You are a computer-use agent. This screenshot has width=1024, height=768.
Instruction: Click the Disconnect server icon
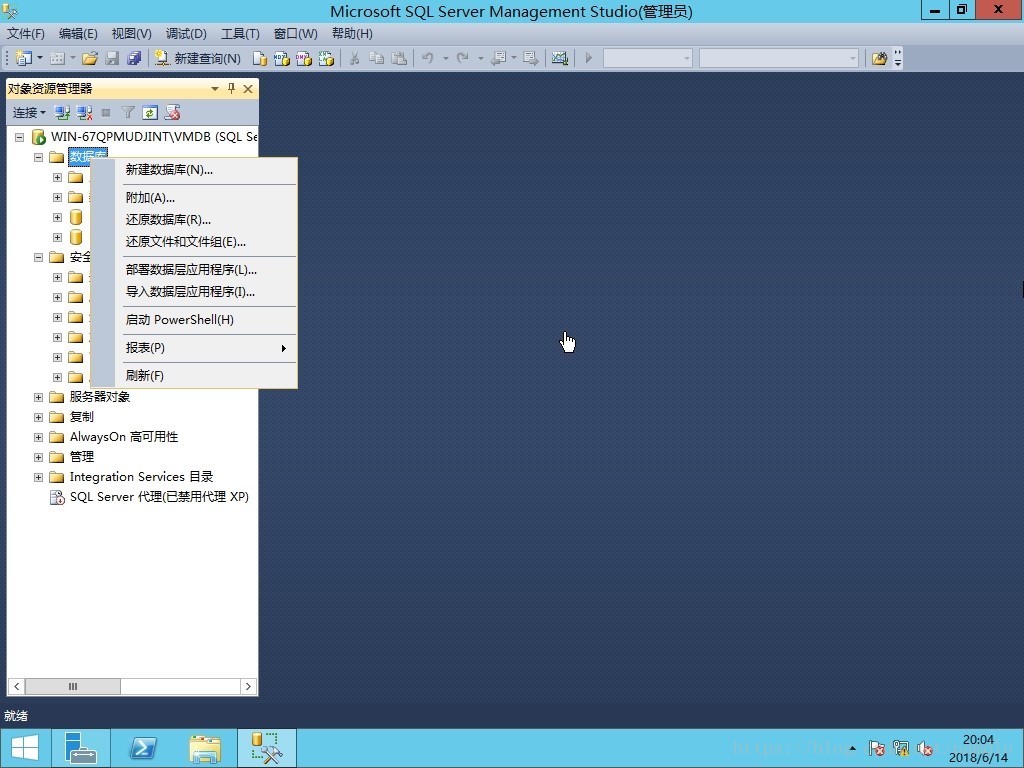click(84, 112)
